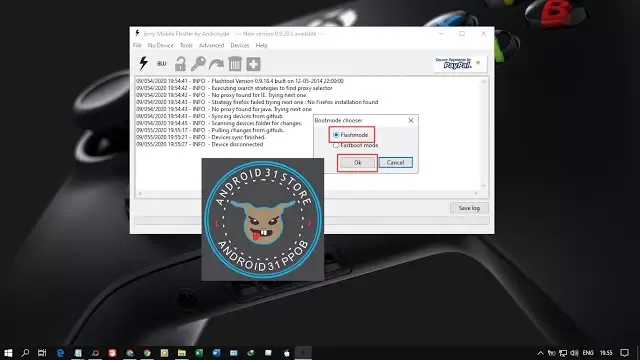This screenshot has height=360, width=640.
Task: Click log line 'No proxy found for IE'
Action: point(221,95)
